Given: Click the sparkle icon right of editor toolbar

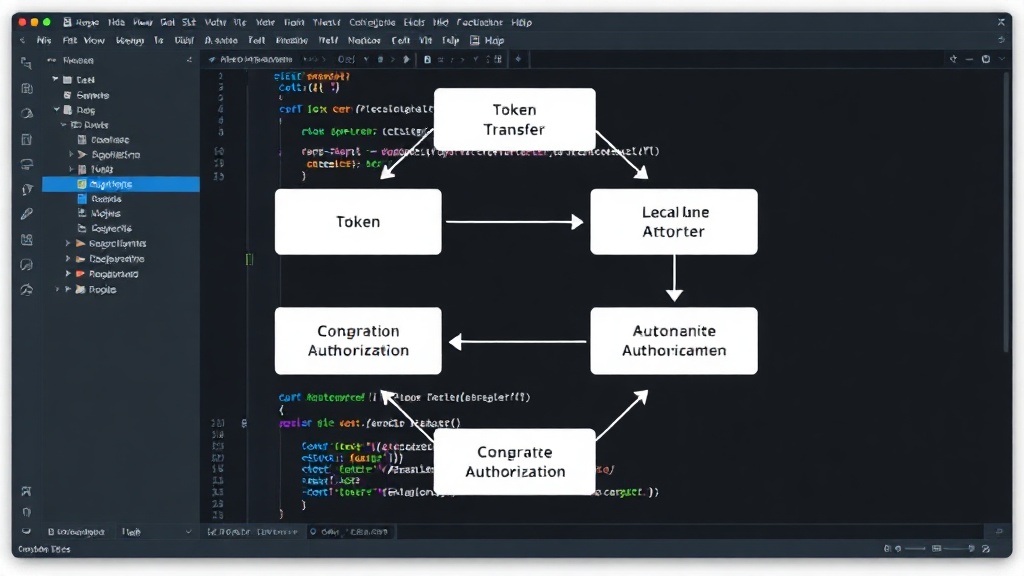Looking at the screenshot, I should pyautogui.click(x=518, y=59).
